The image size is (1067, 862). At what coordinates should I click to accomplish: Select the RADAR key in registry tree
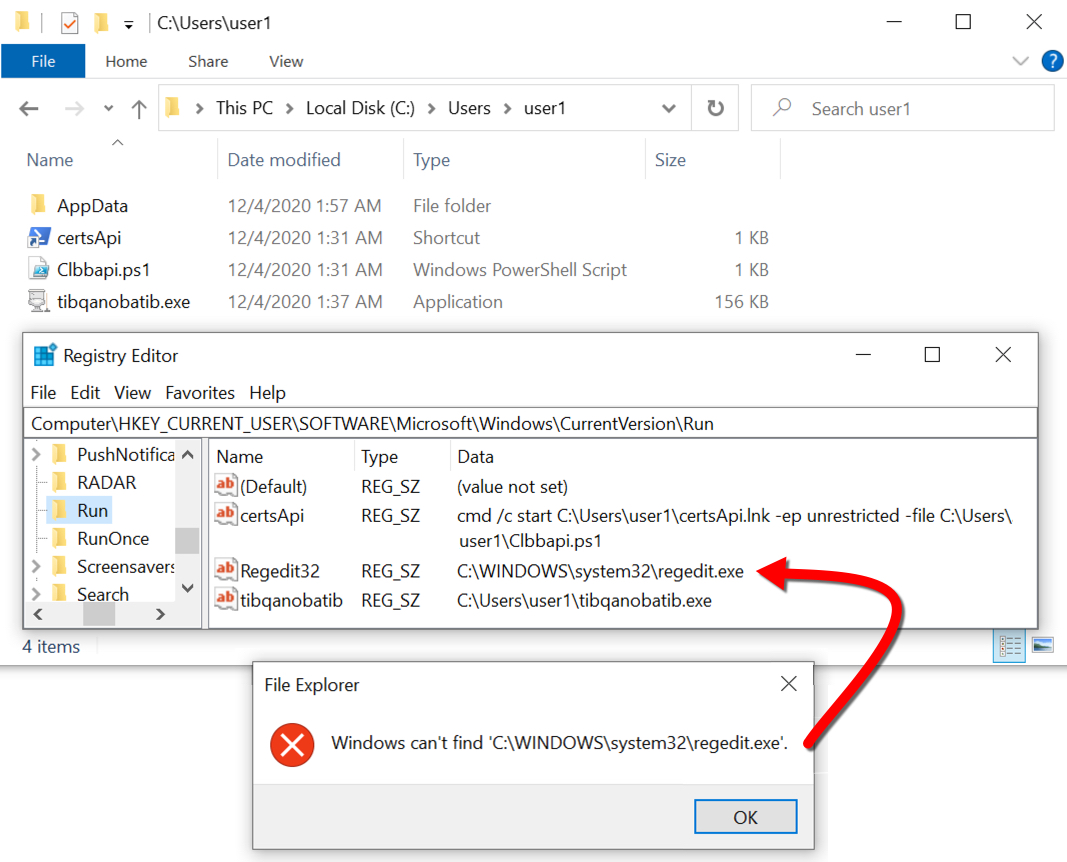[106, 482]
